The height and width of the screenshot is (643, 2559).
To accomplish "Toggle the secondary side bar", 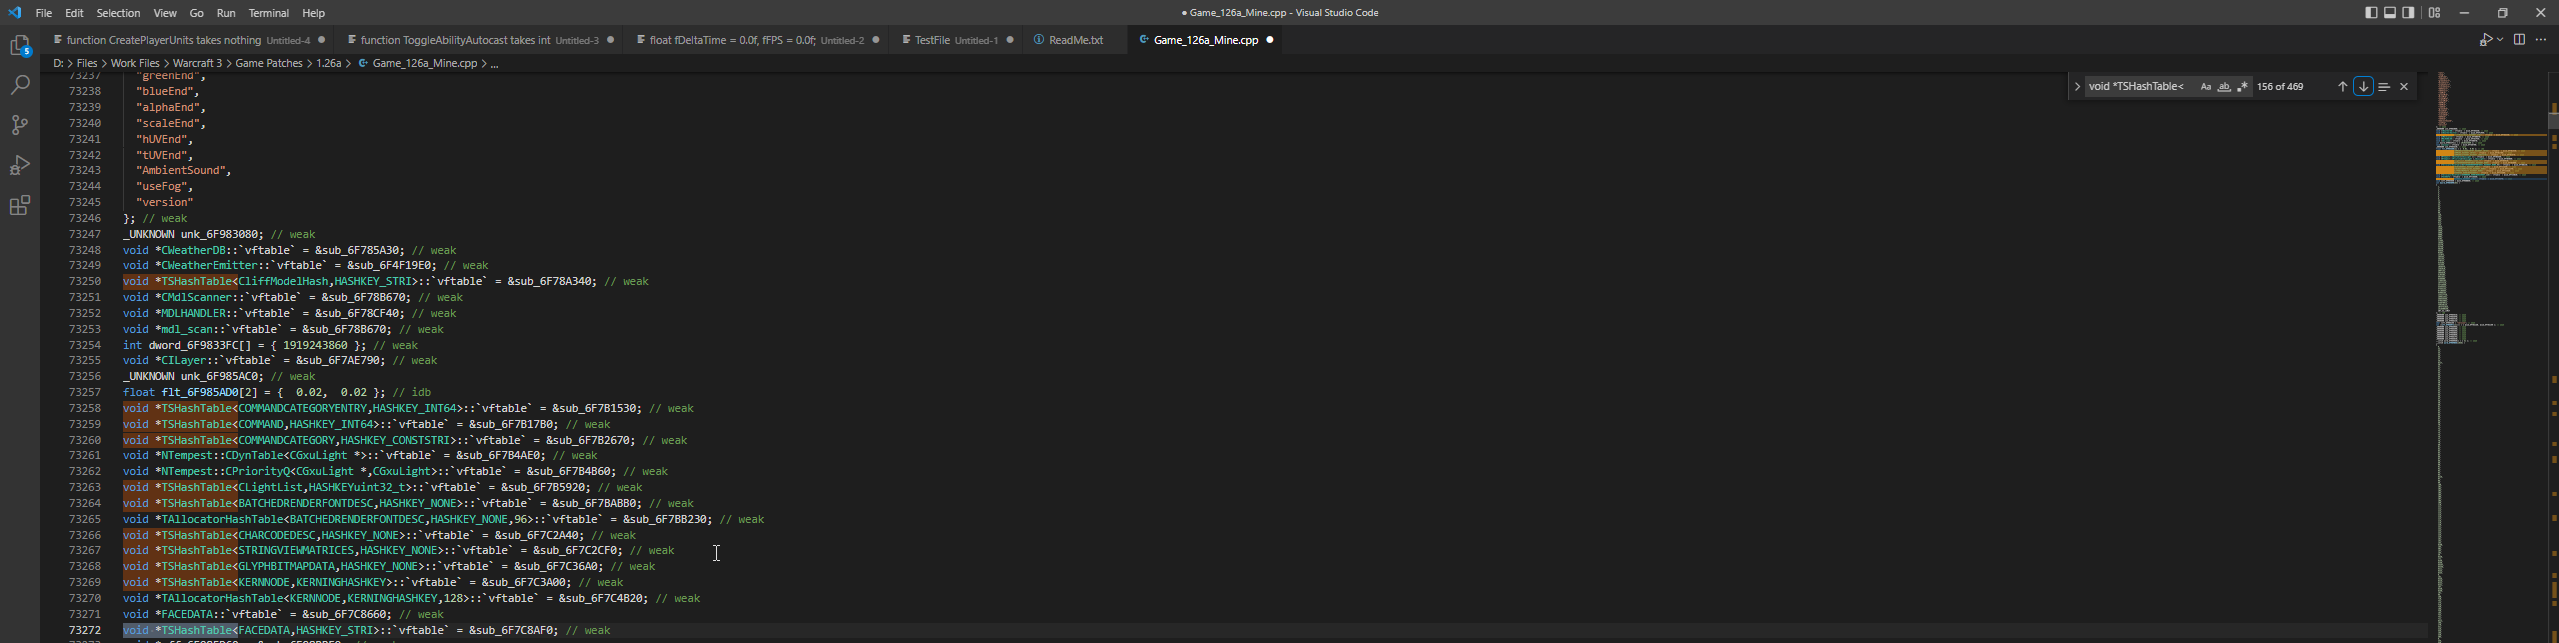I will click(2408, 13).
